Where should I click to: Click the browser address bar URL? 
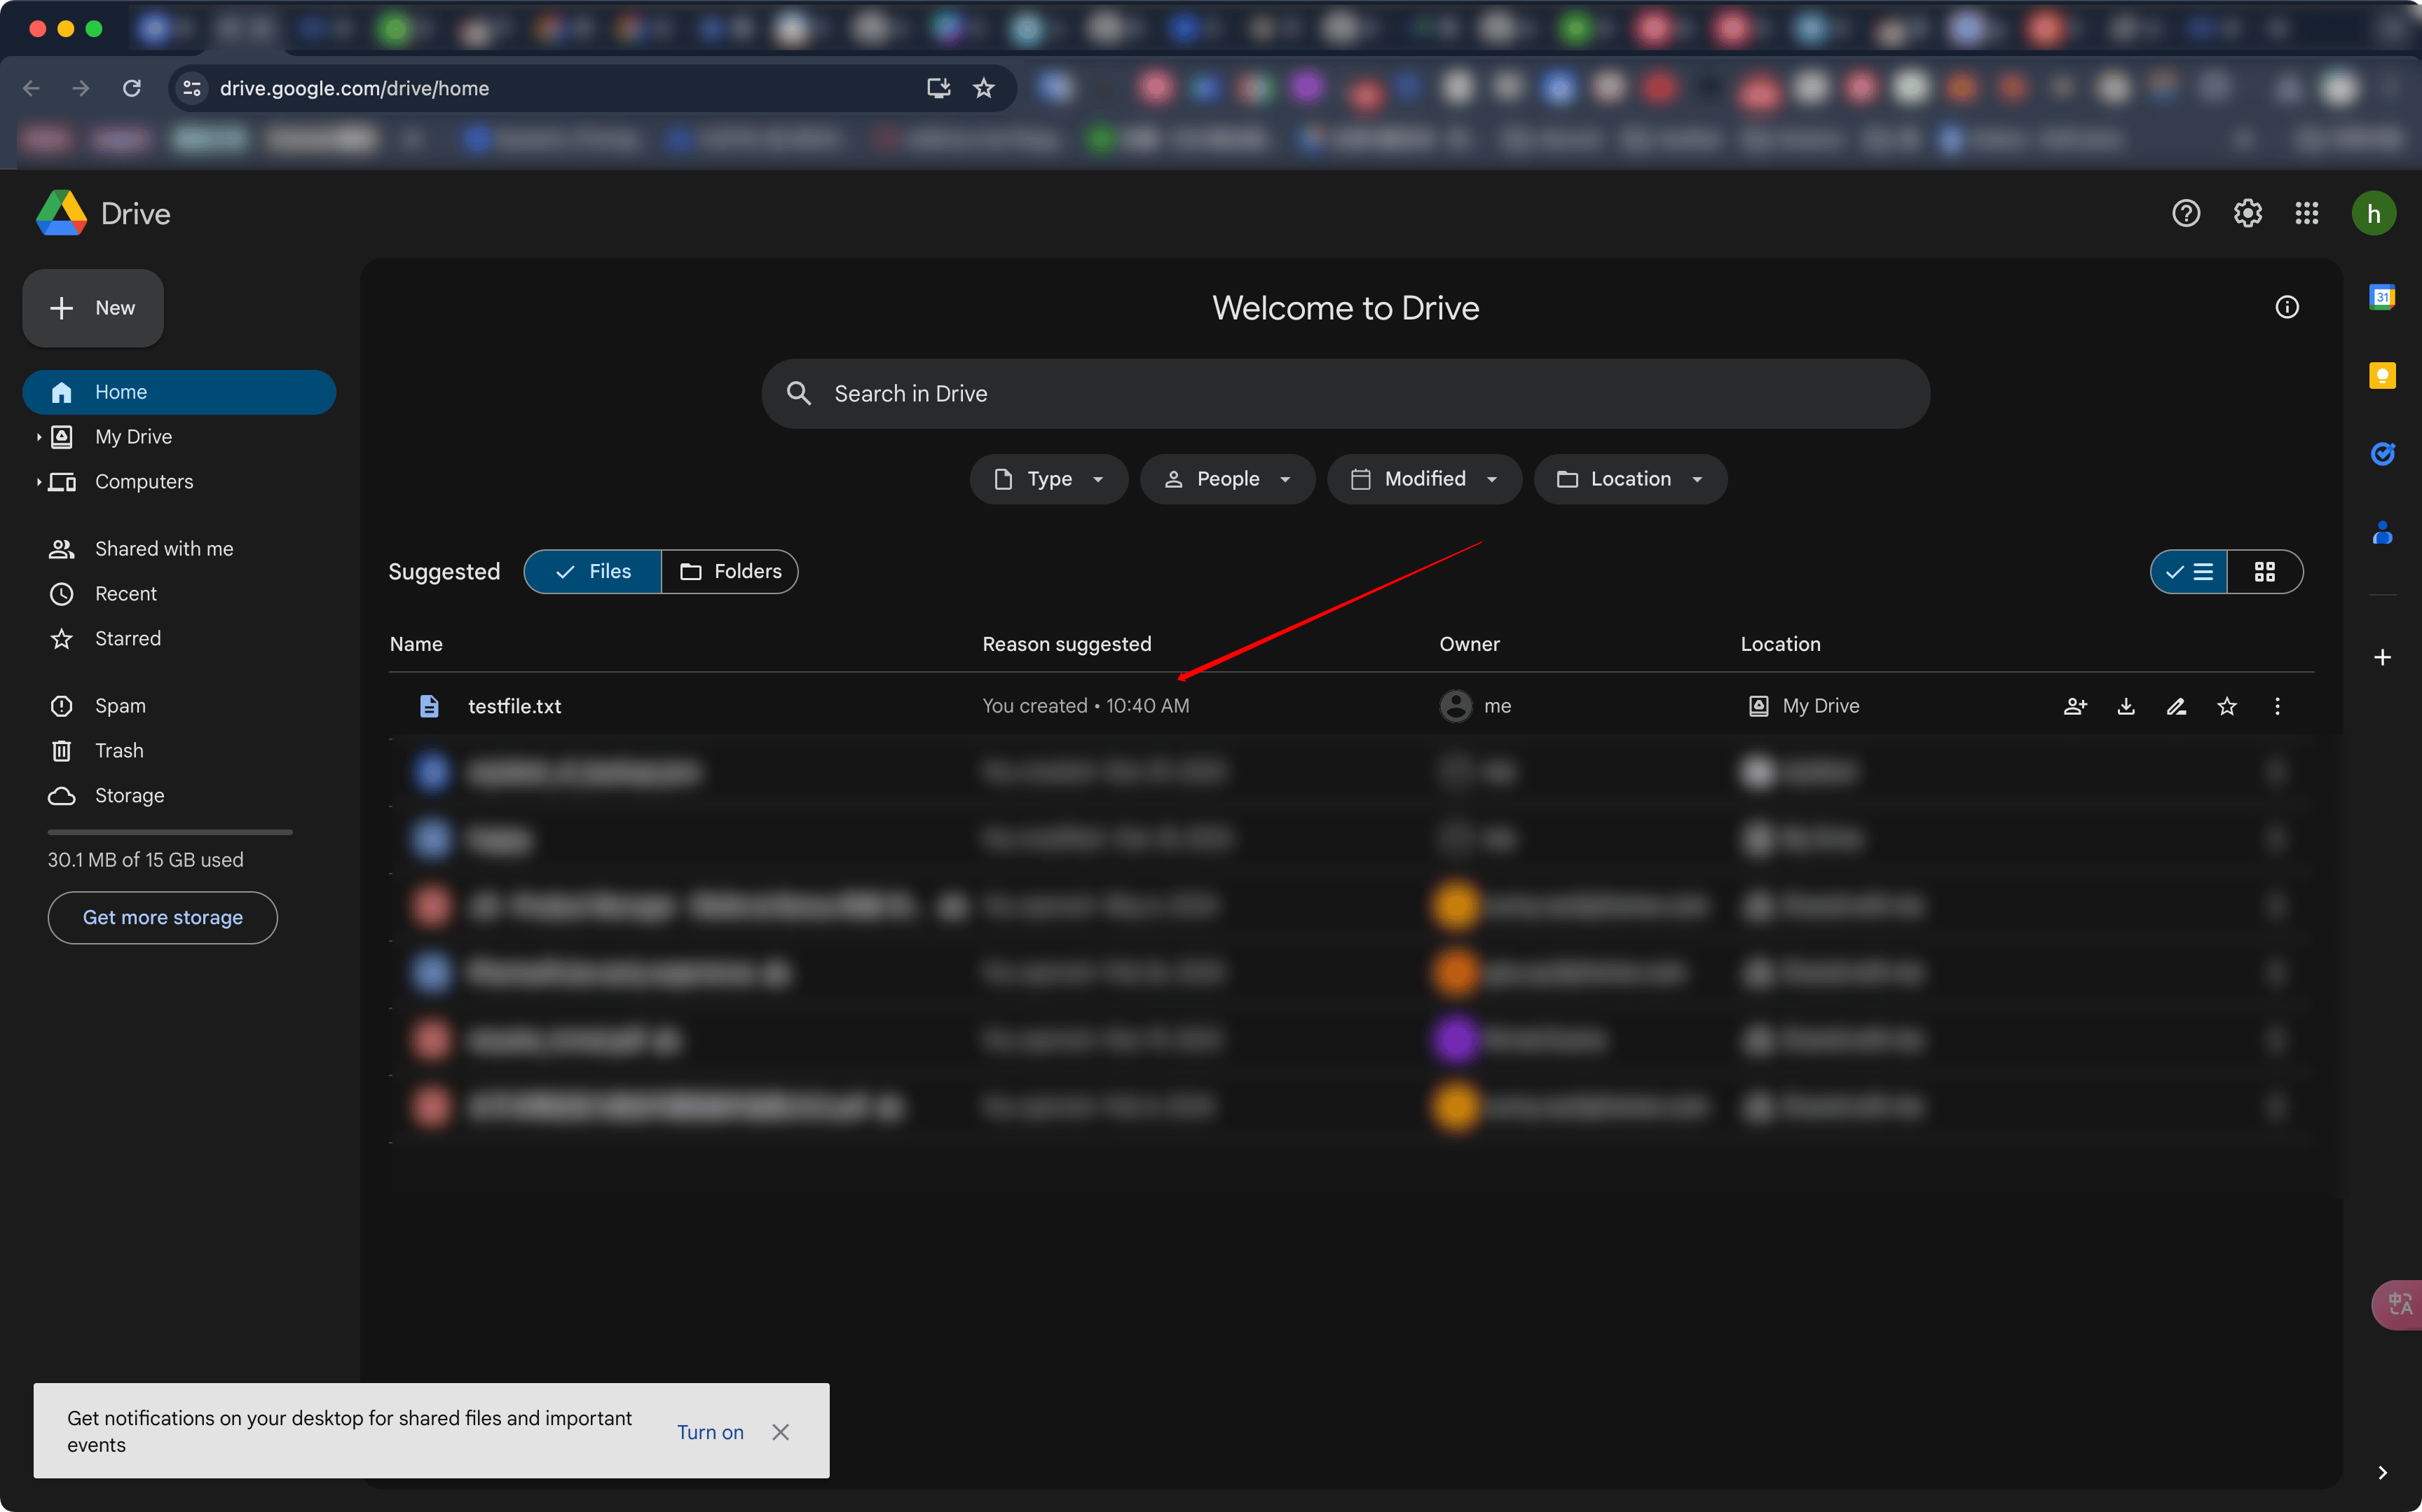coord(354,88)
